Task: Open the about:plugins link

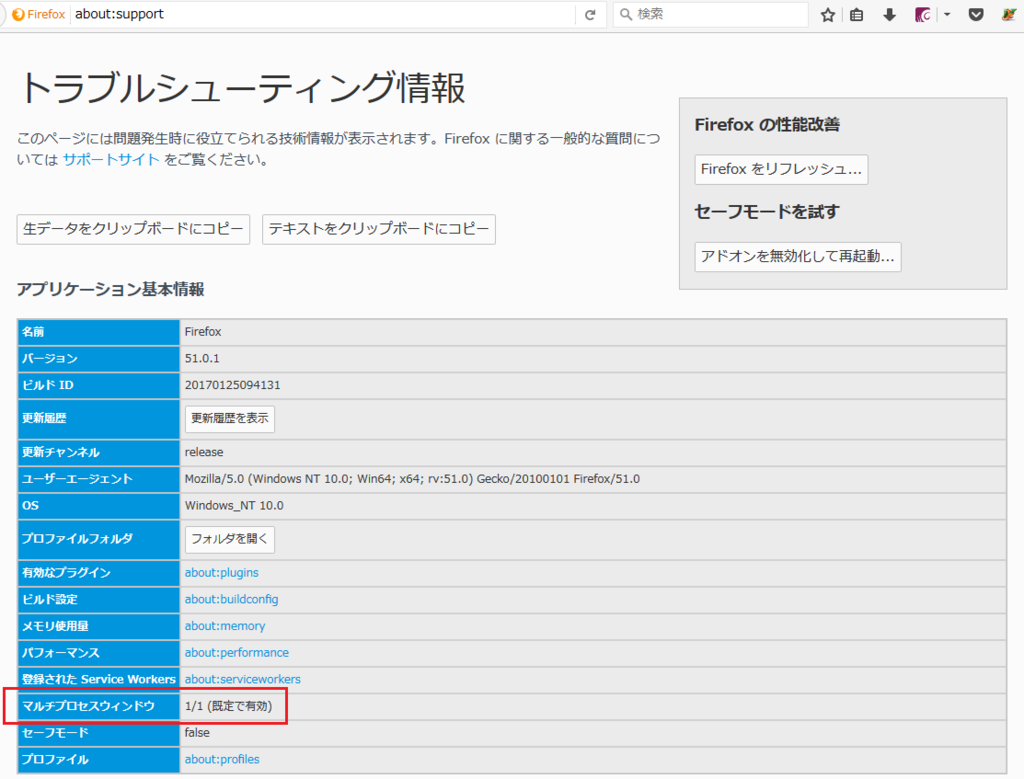Action: pyautogui.click(x=221, y=573)
